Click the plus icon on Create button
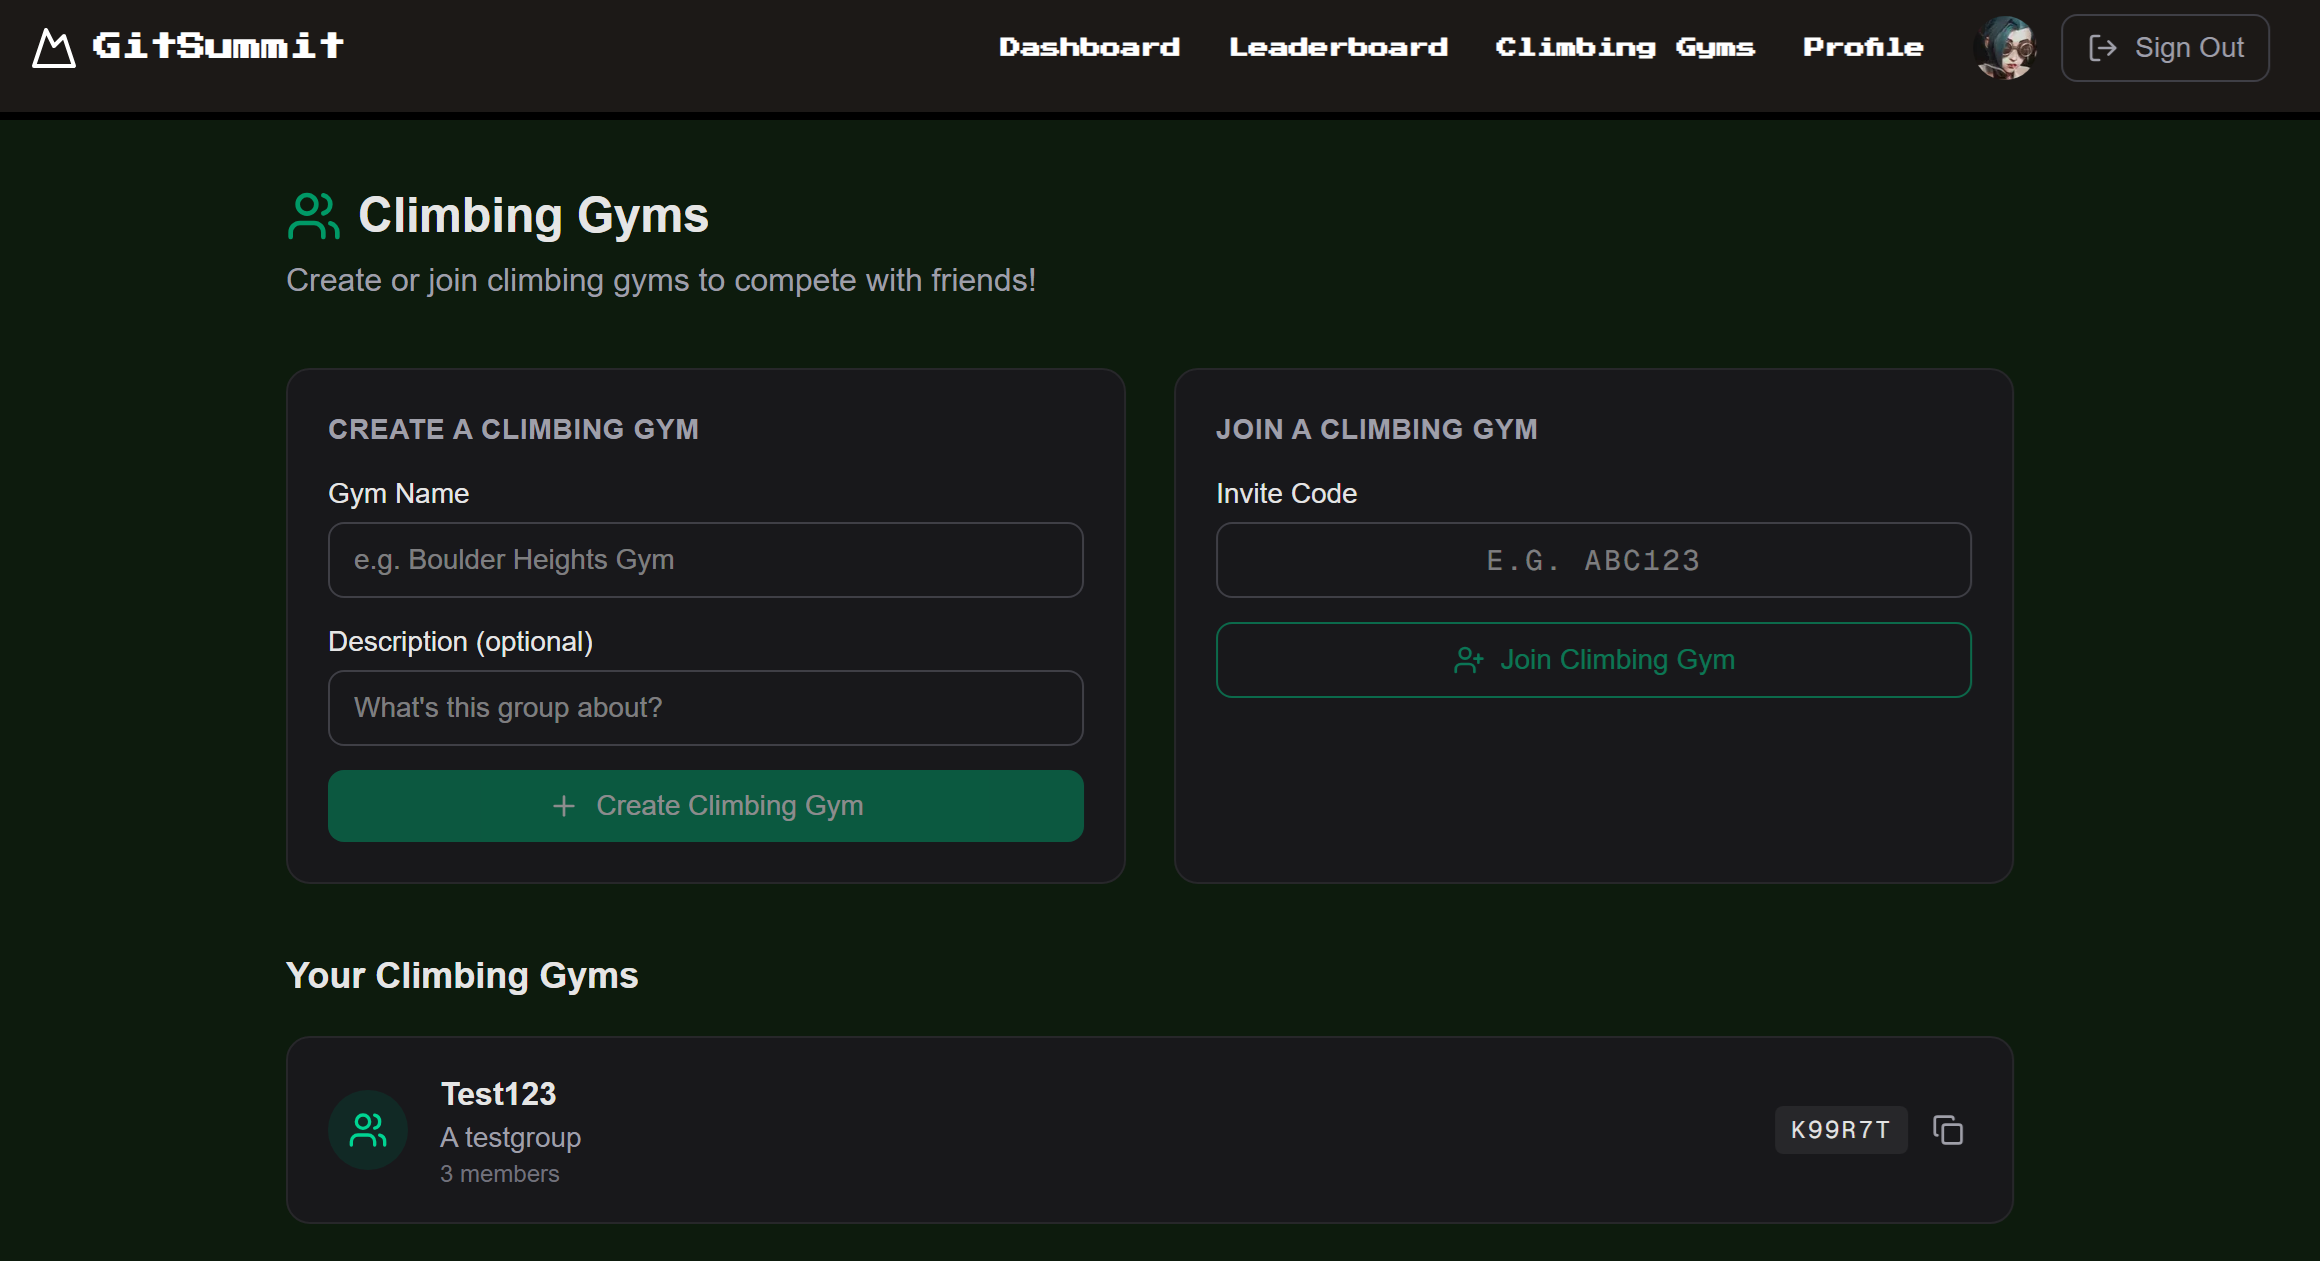Image resolution: width=2320 pixels, height=1261 pixels. tap(564, 806)
